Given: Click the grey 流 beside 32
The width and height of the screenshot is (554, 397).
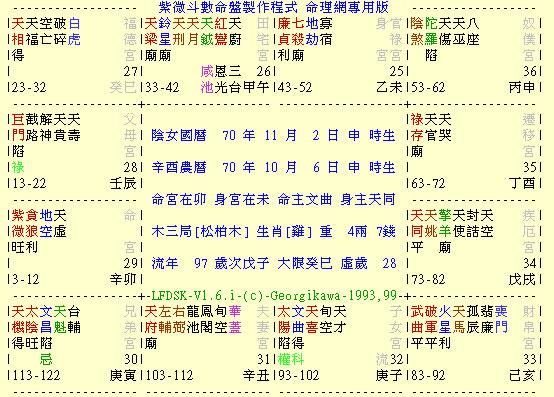Looking at the screenshot, I should [x=382, y=359].
